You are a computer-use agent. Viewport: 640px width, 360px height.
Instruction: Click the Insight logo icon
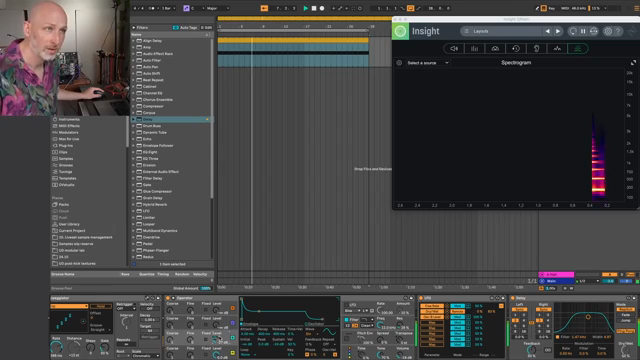400,31
